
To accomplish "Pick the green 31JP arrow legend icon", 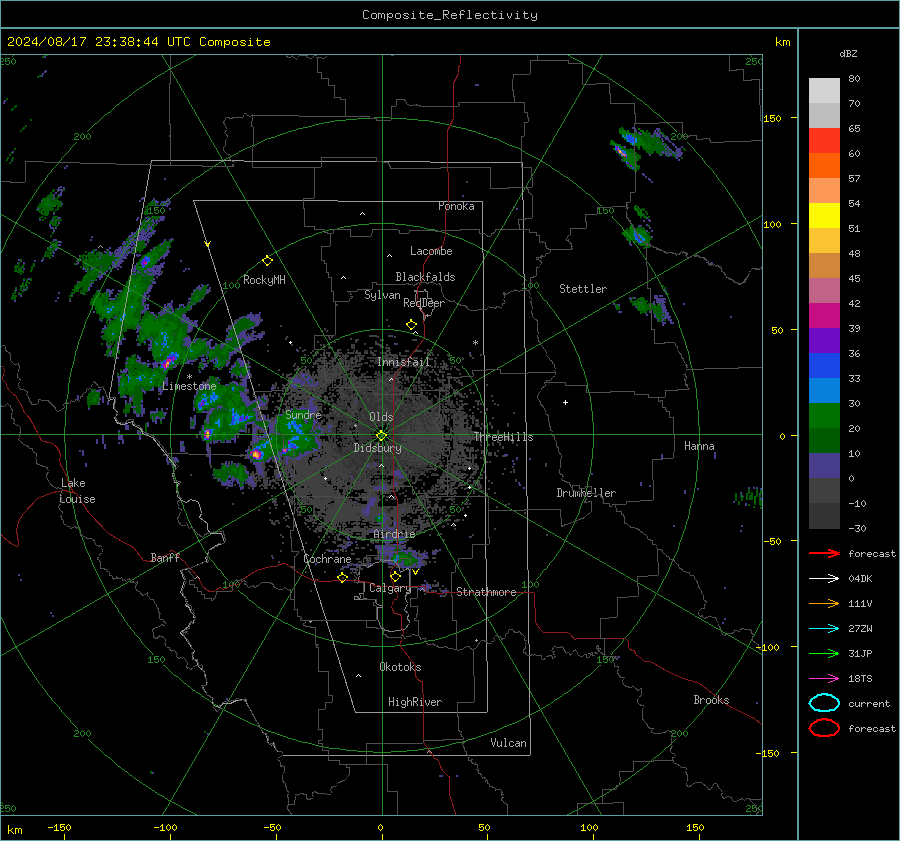I will (824, 653).
